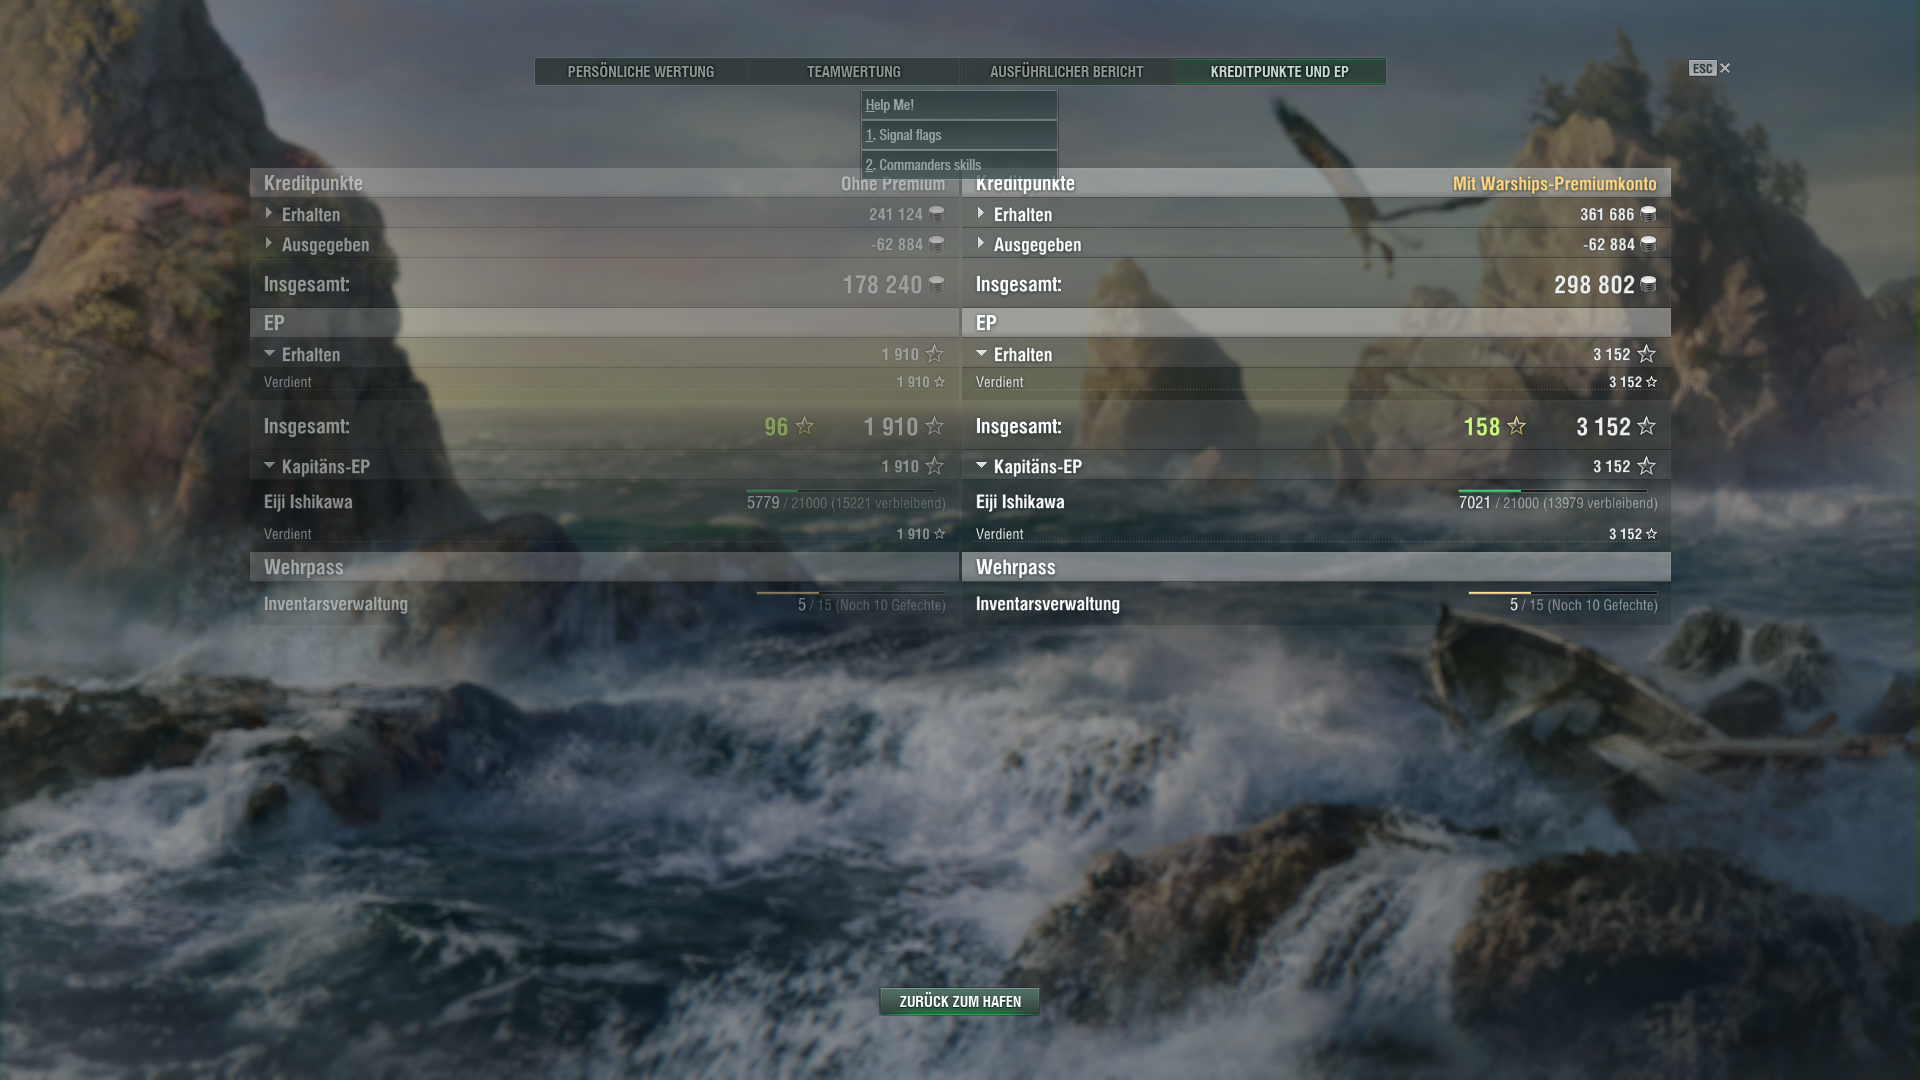Click the premium Erhalten credits coin icon
This screenshot has width=1920, height=1080.
[x=1648, y=214]
